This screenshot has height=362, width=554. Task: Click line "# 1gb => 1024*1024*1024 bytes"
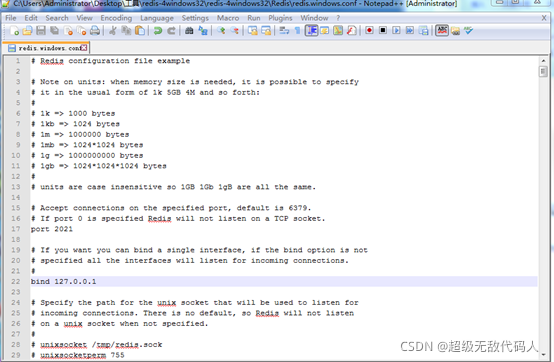pos(99,166)
